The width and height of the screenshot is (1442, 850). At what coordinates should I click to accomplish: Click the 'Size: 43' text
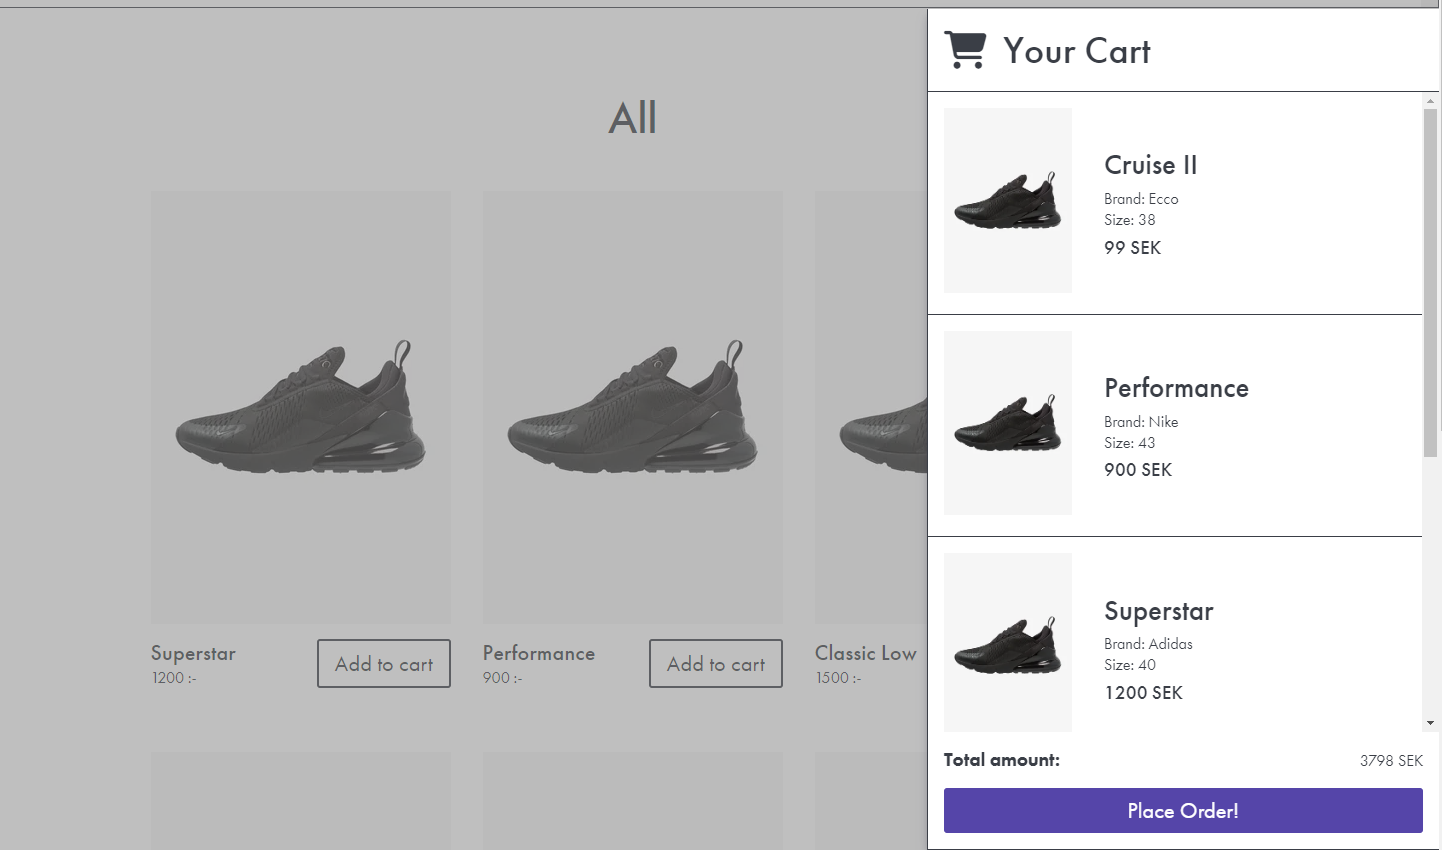(1130, 443)
